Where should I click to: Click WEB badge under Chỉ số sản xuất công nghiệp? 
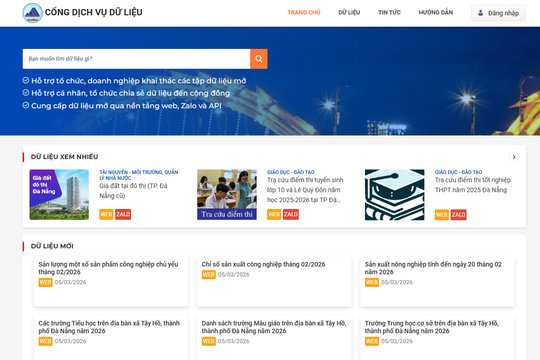point(208,275)
